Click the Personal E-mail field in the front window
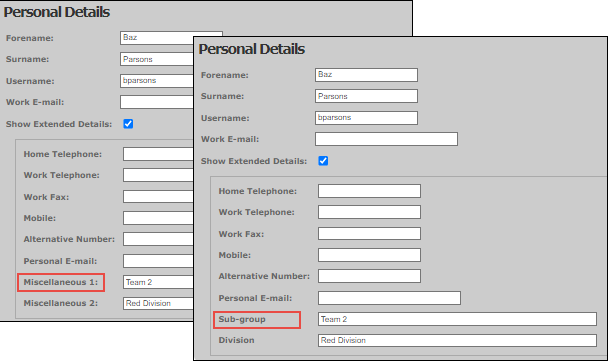 (389, 298)
